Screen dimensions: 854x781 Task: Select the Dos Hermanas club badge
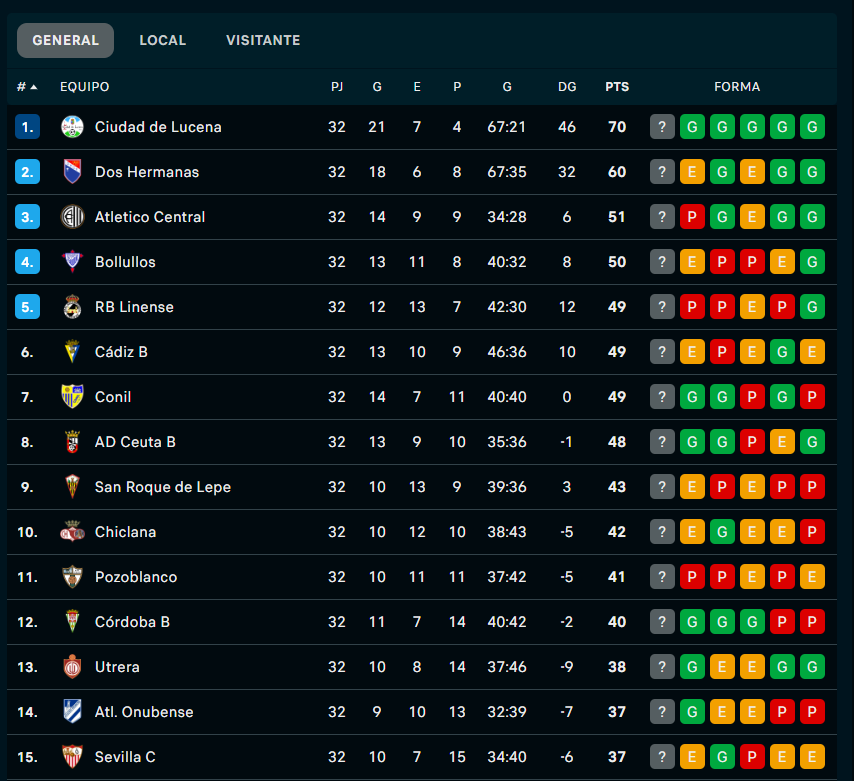click(72, 171)
